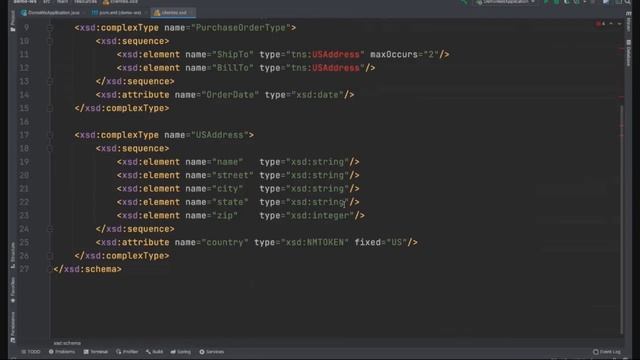Click fold end marker on line 26

tap(50, 256)
